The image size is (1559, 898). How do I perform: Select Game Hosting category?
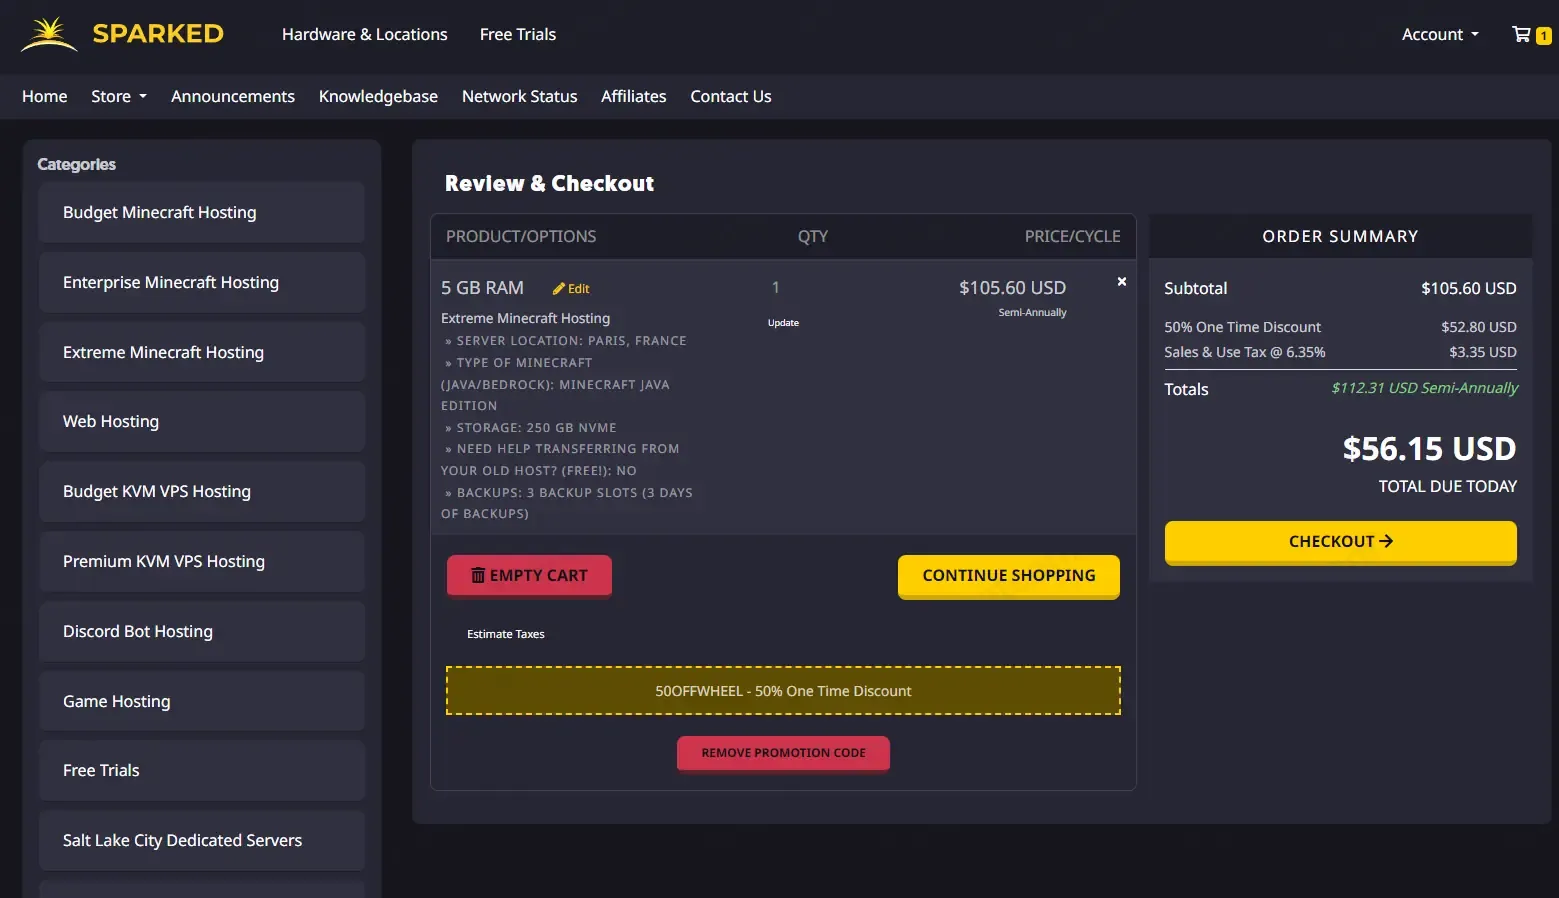tap(202, 701)
